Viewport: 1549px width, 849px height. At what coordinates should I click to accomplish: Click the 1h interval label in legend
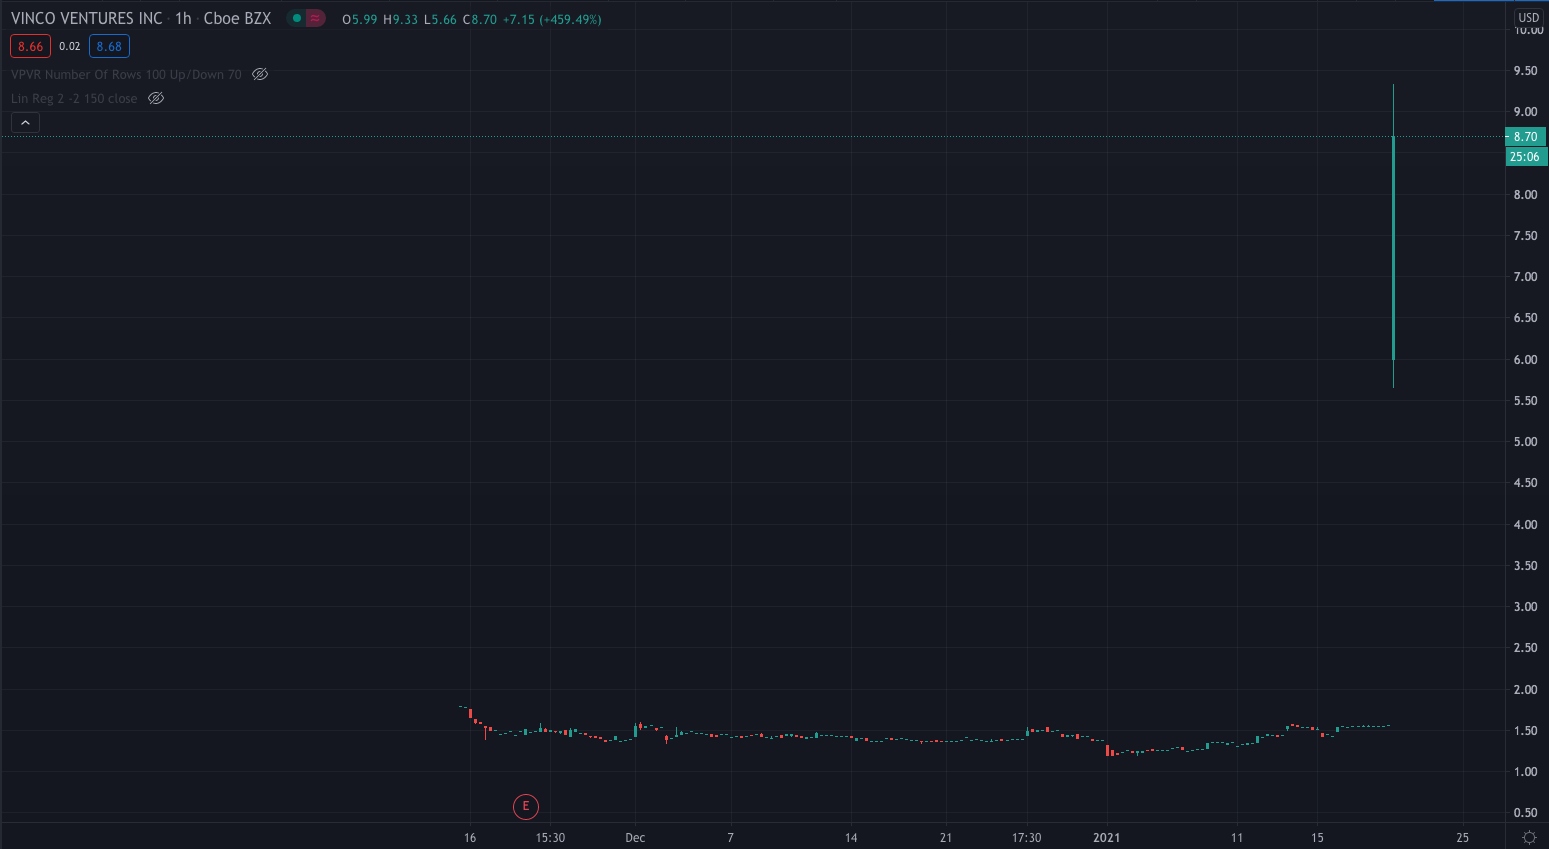[x=183, y=18]
